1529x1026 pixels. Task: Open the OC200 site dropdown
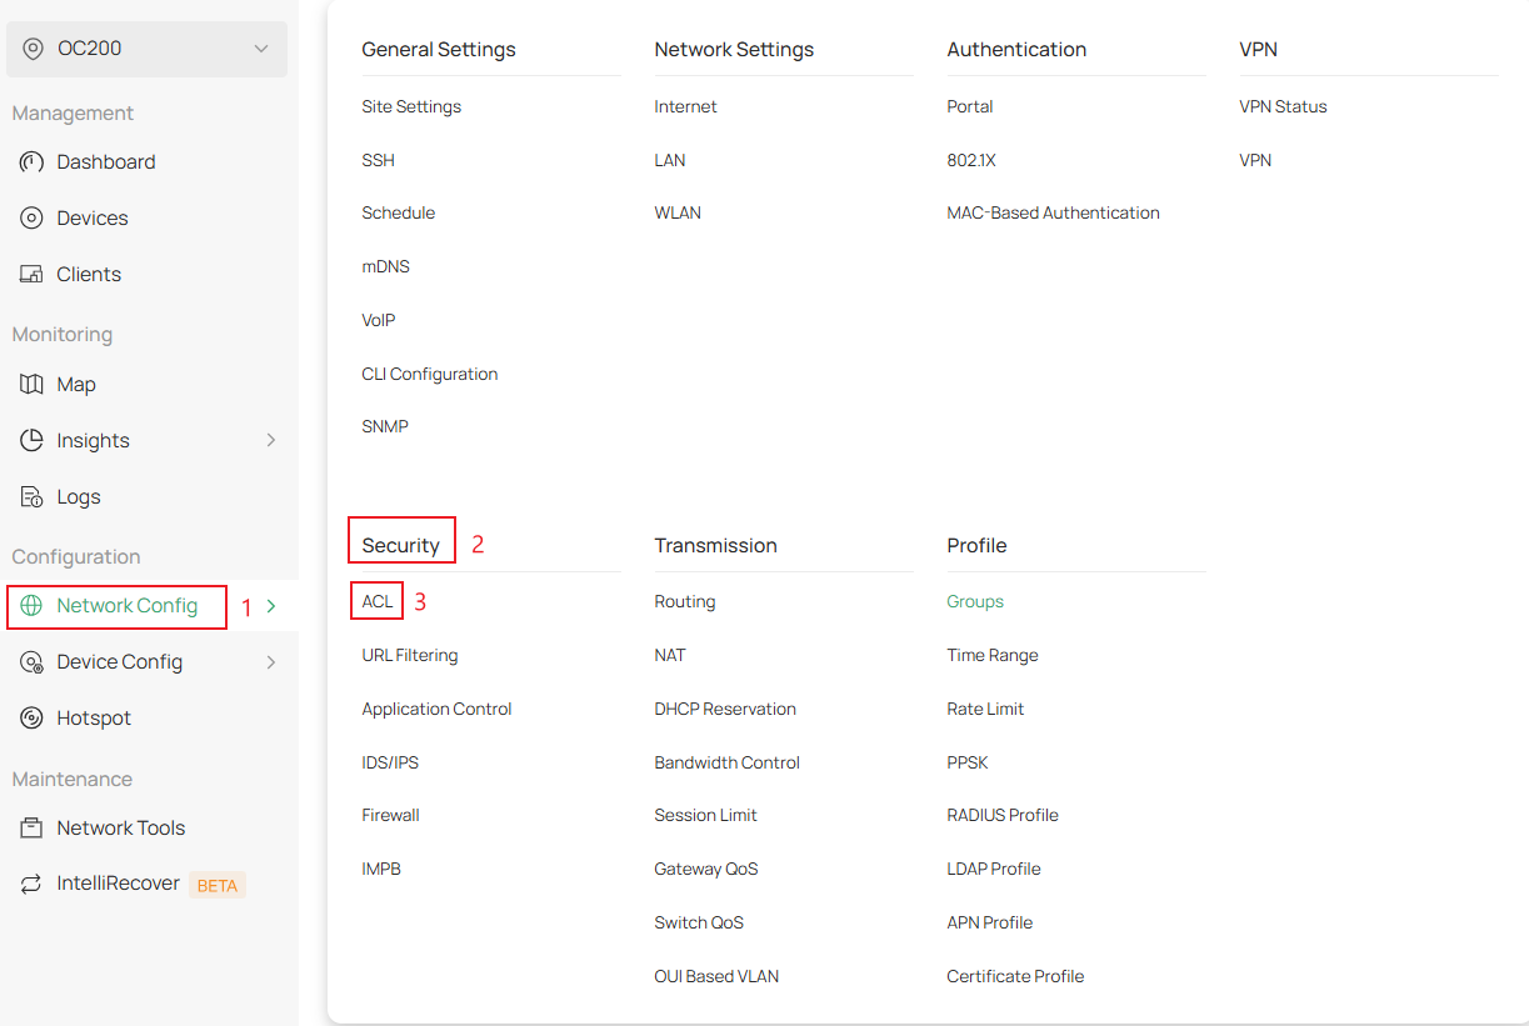(147, 48)
